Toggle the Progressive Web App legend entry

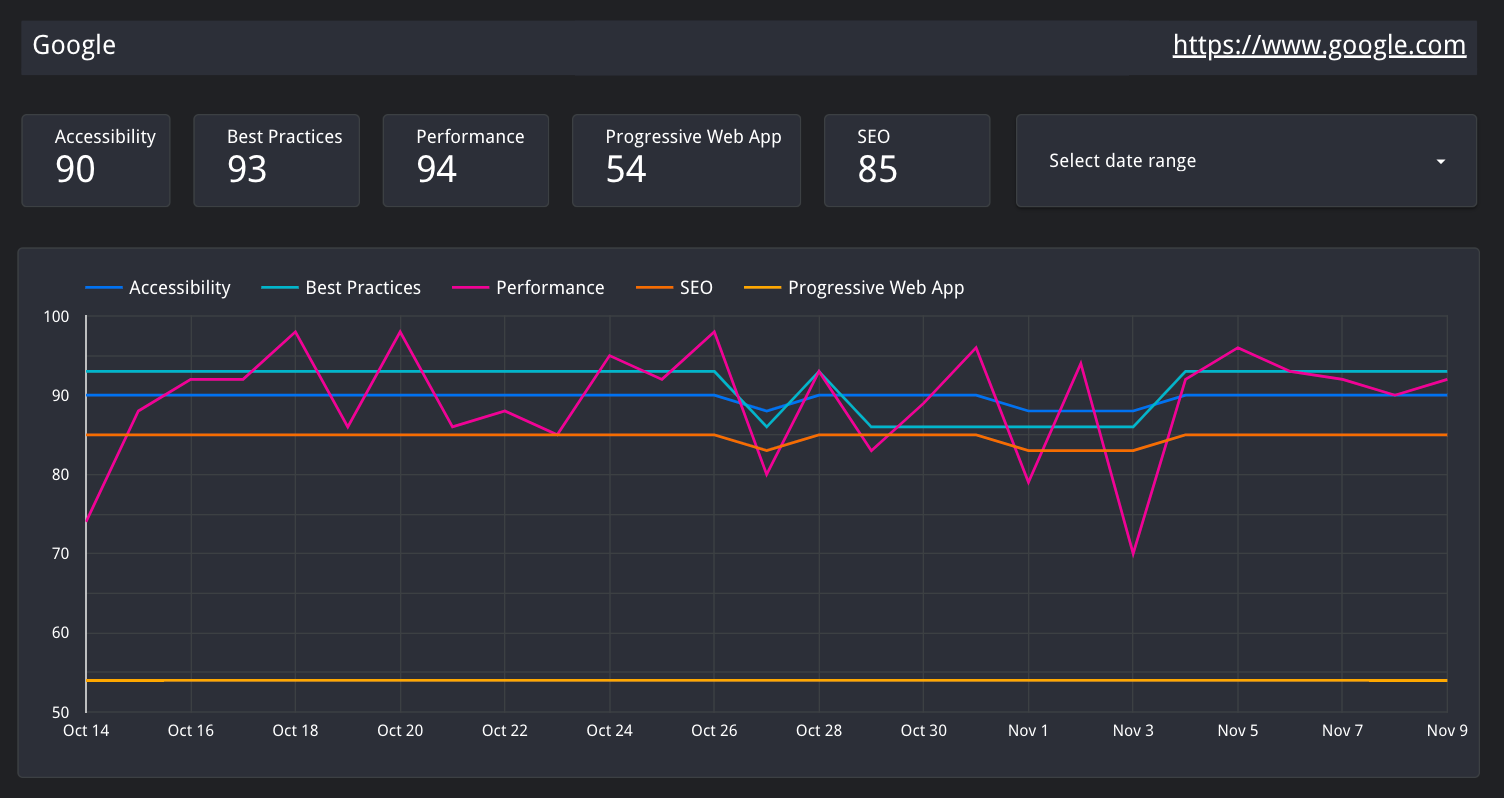(854, 288)
